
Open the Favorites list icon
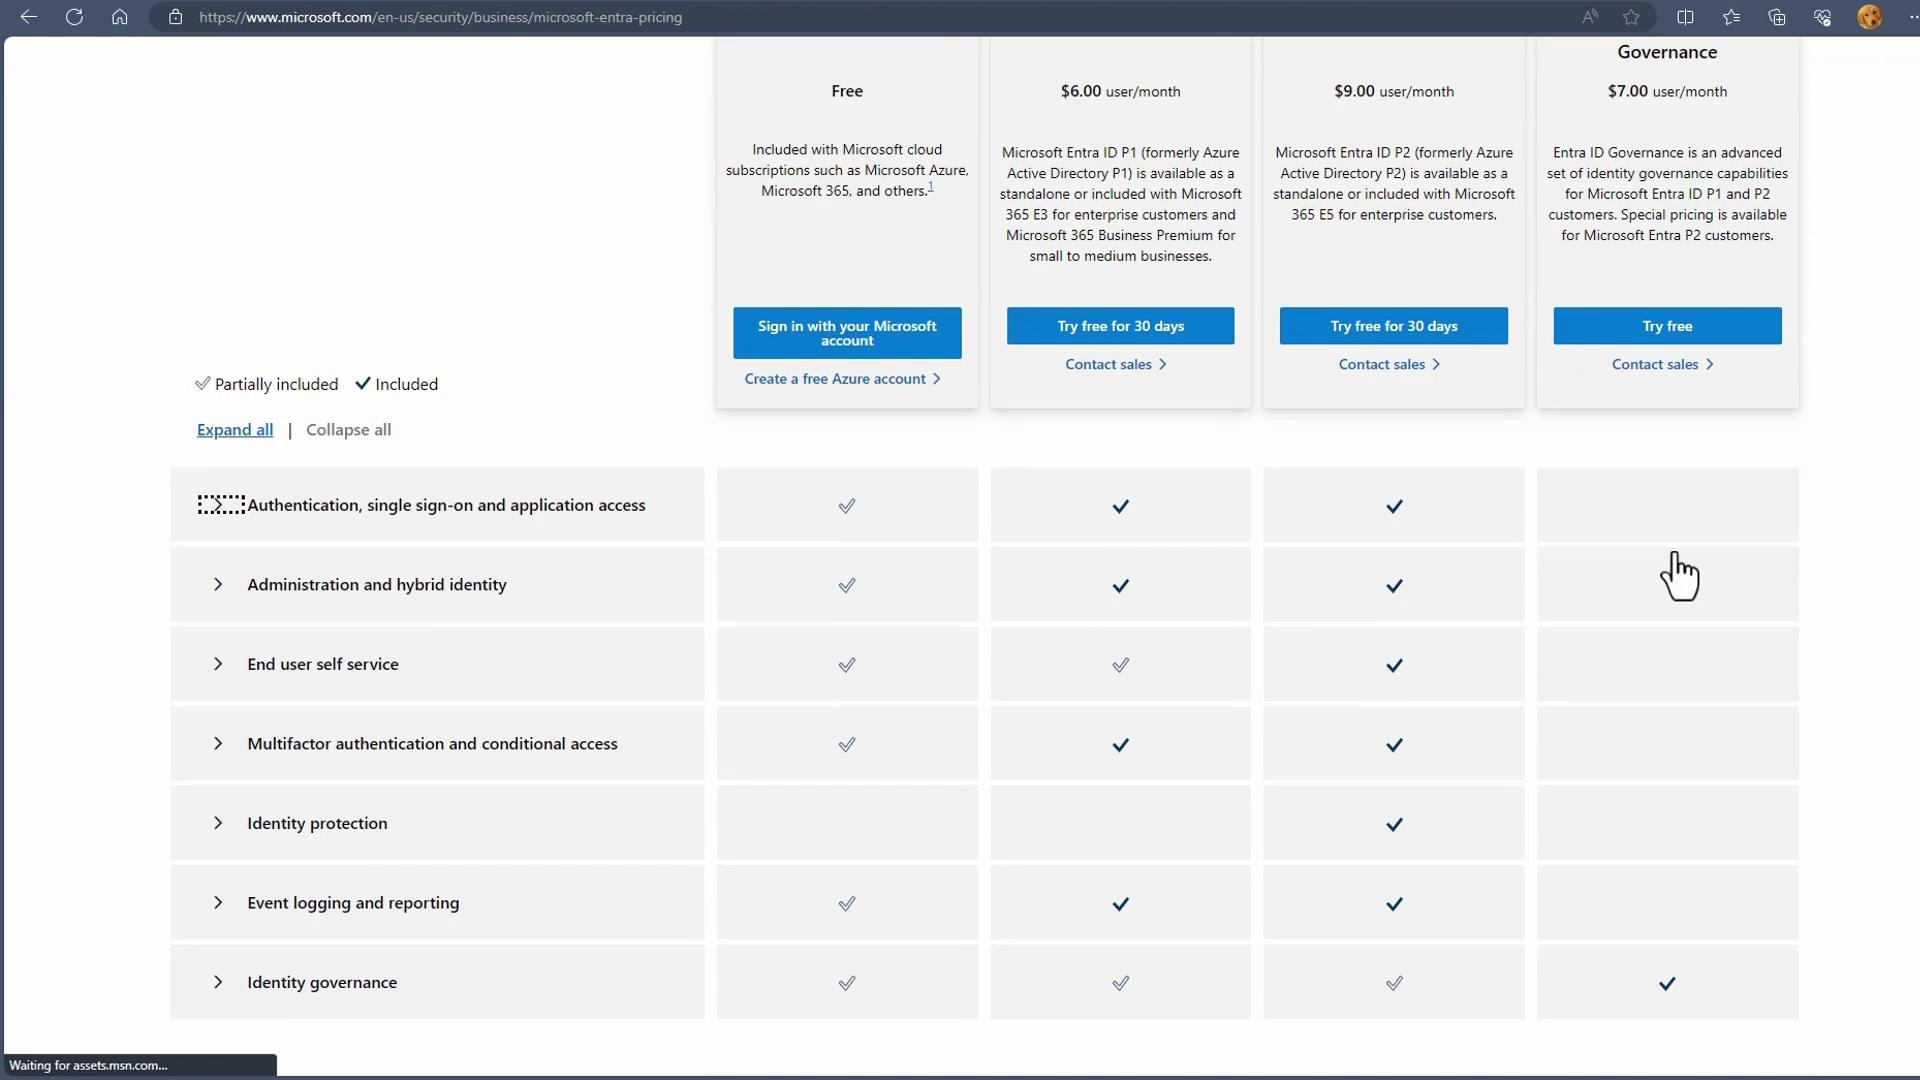tap(1731, 17)
